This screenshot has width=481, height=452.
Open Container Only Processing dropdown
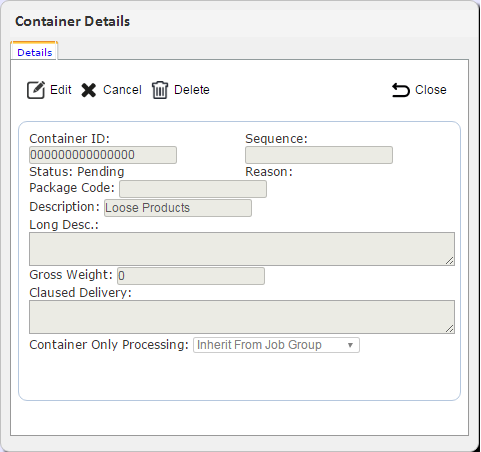(276, 345)
